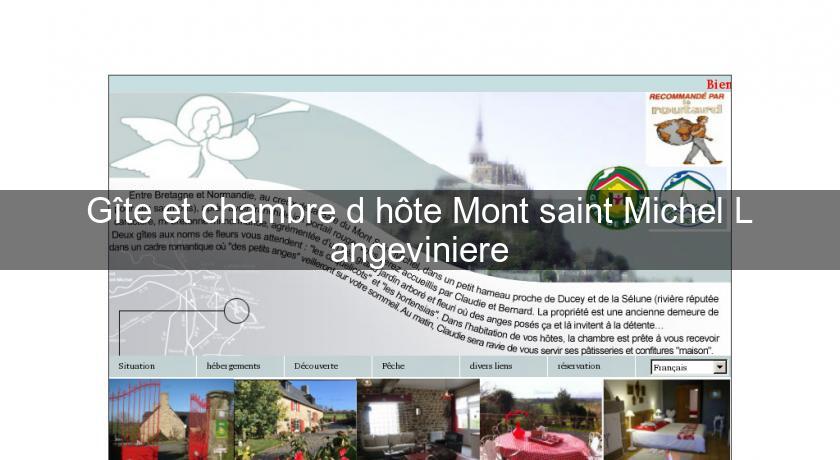Screen dimensions: 840x460
Task: Open the bedroom photo thumbnail
Action: click(x=667, y=420)
